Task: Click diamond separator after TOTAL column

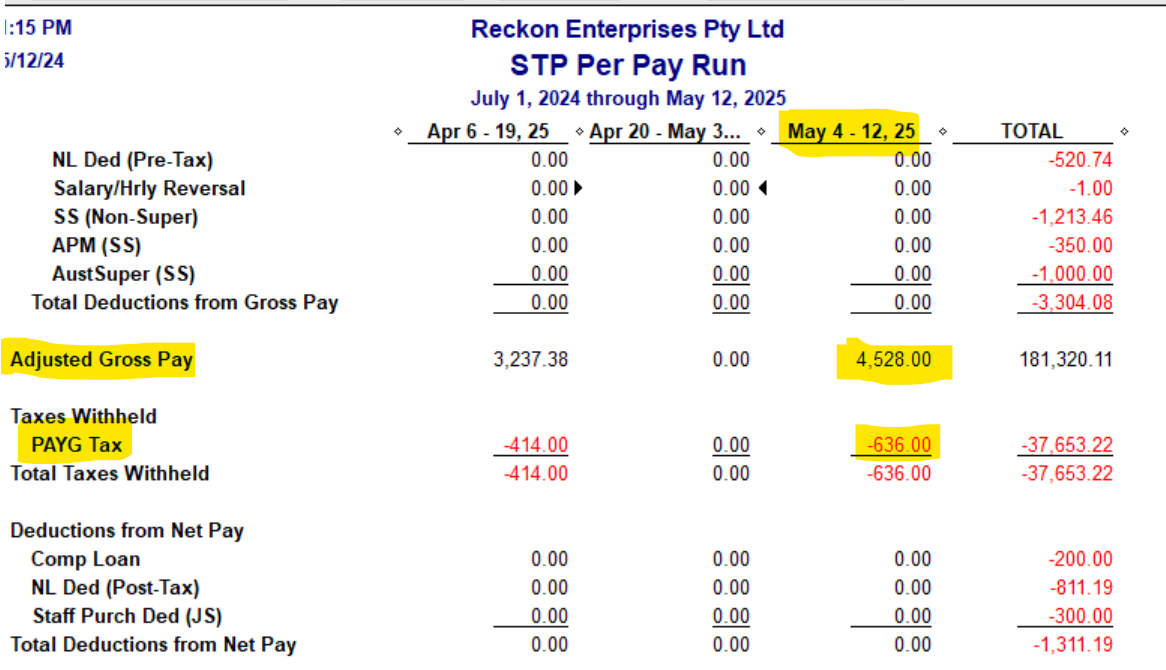Action: (1124, 132)
